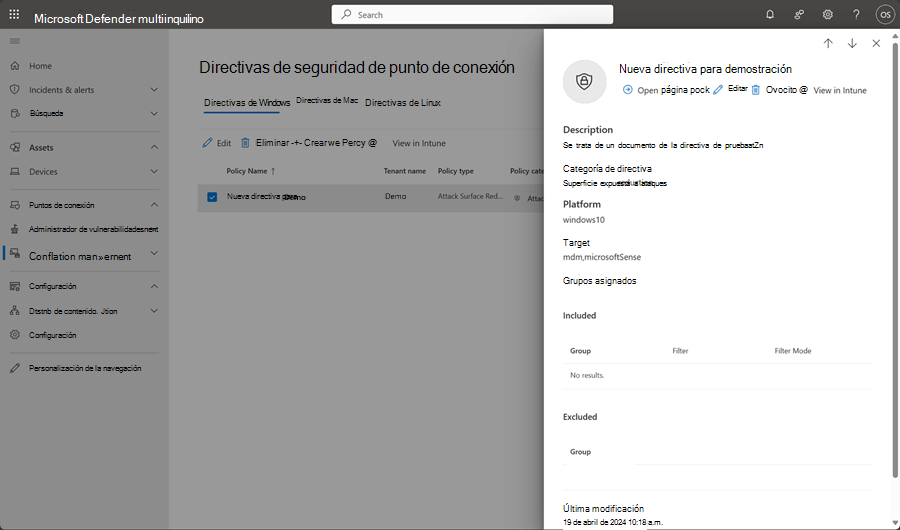The height and width of the screenshot is (530, 900).
Task: Click the lower Configuración gear icon
Action: [15, 335]
